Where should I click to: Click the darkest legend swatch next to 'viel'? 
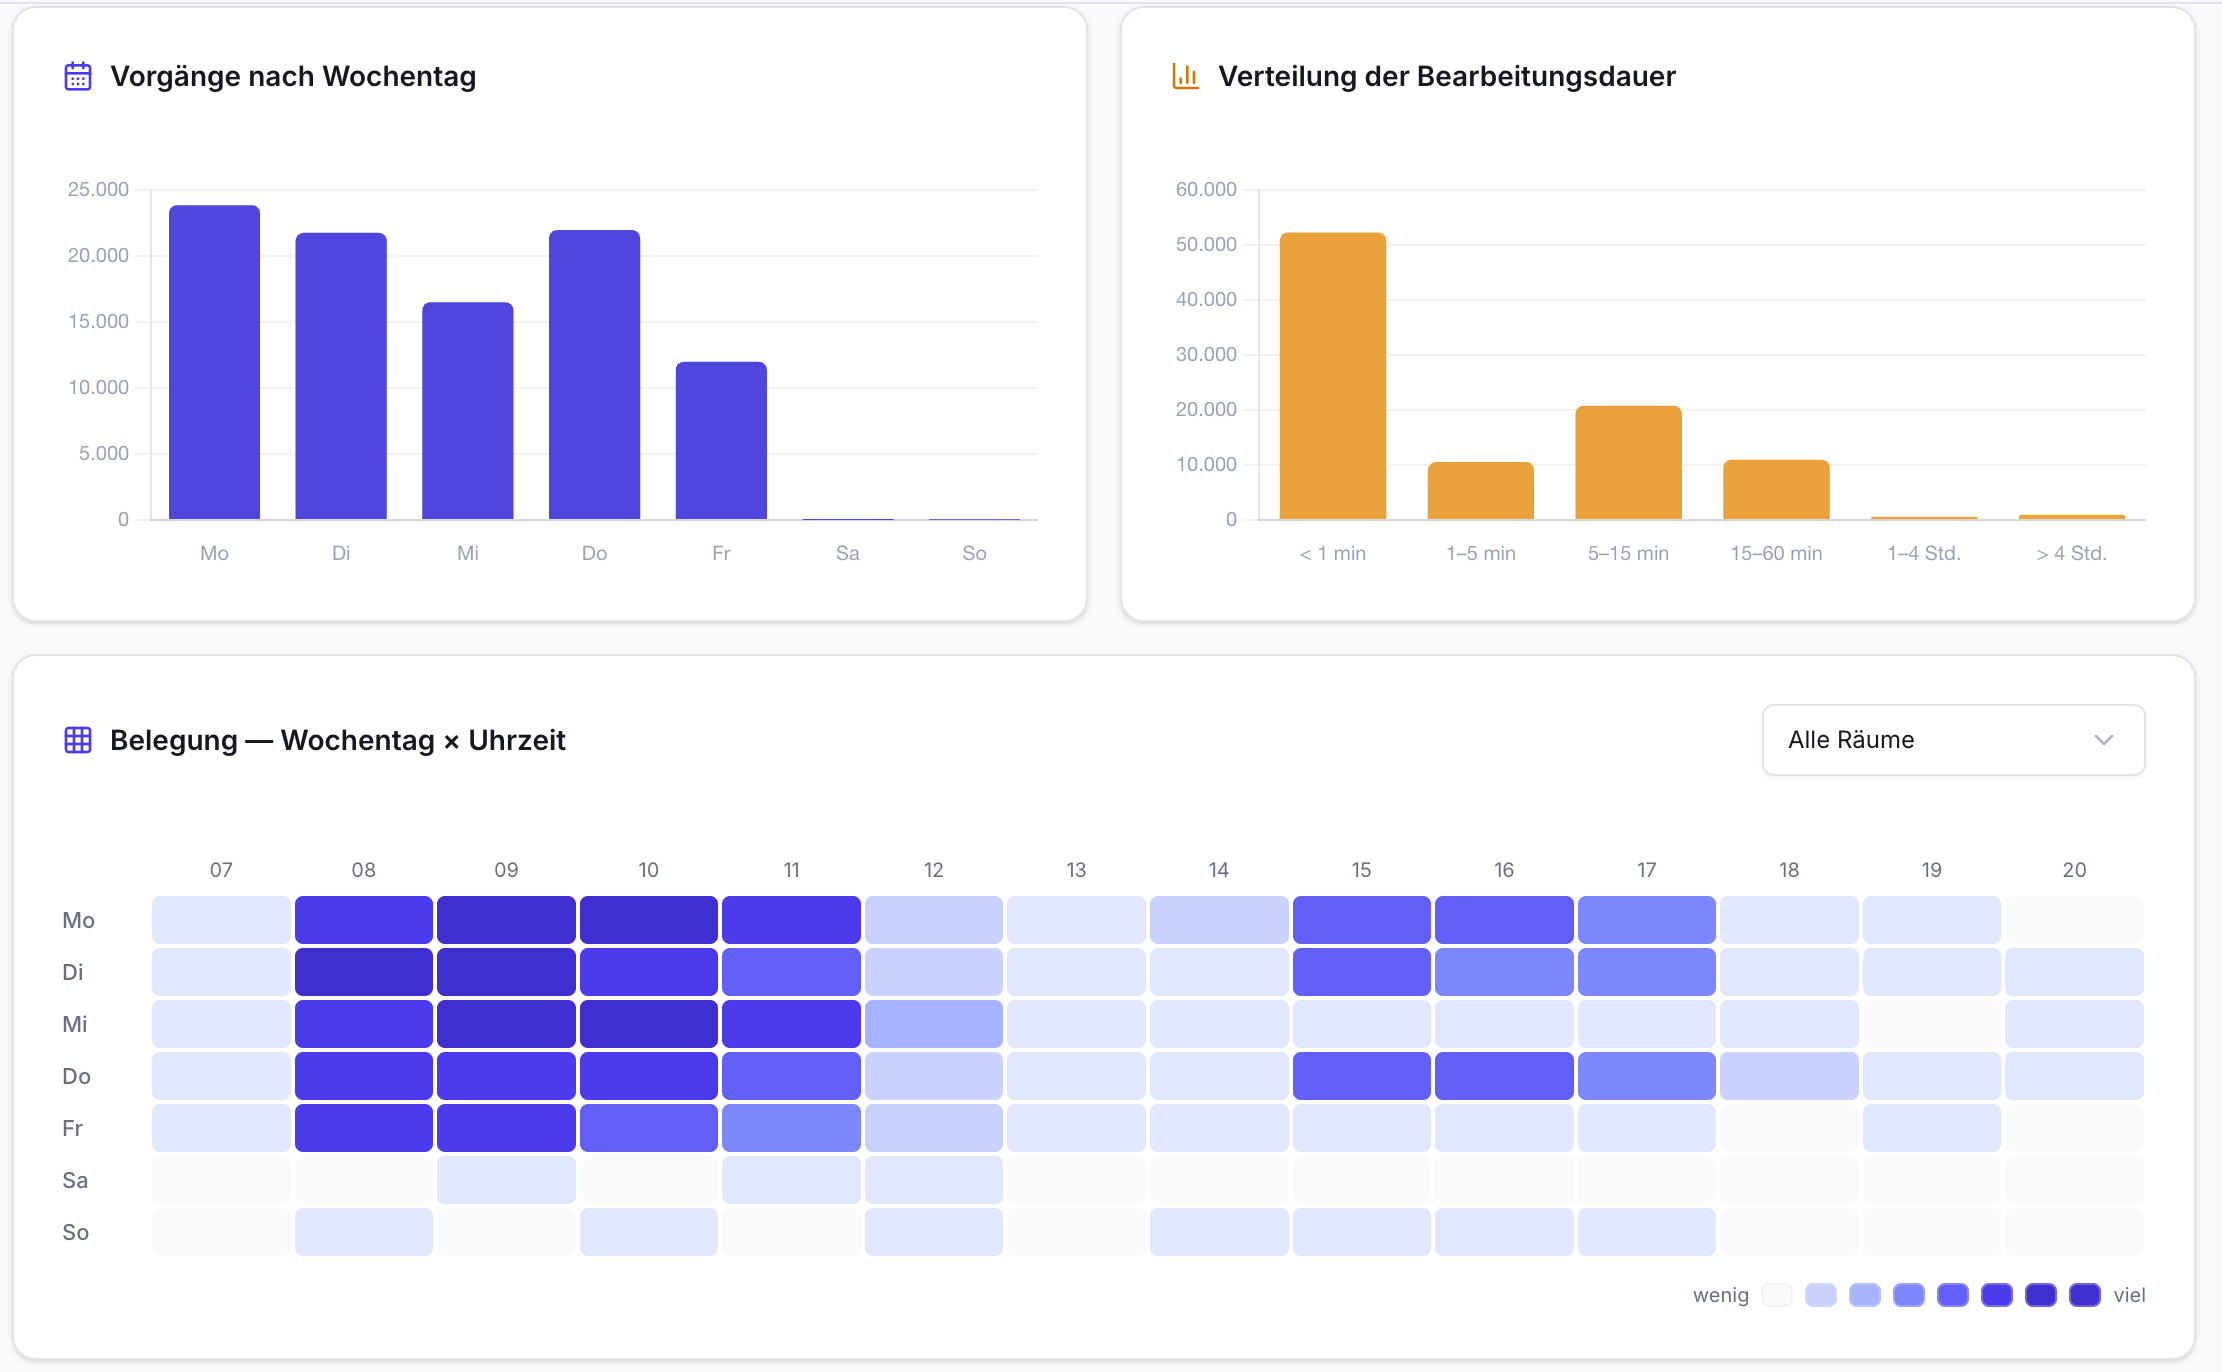2085,1295
